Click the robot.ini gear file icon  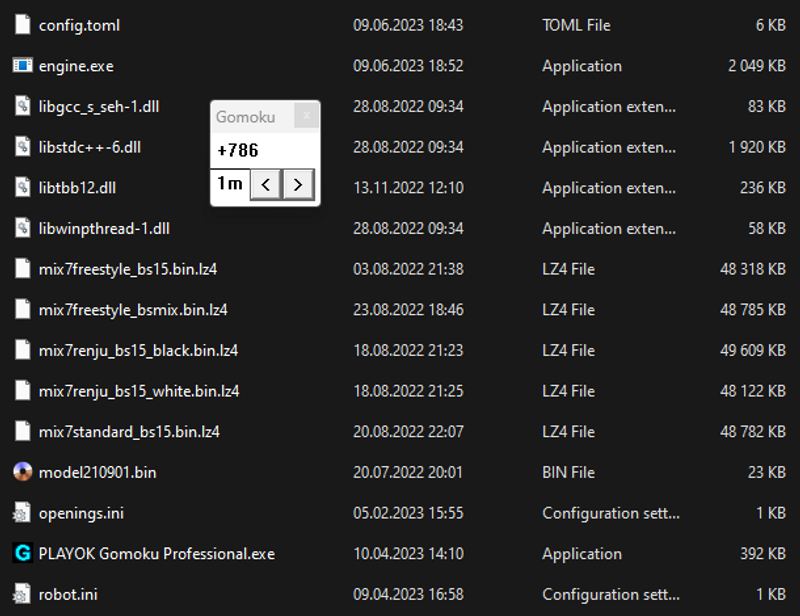click(21, 594)
